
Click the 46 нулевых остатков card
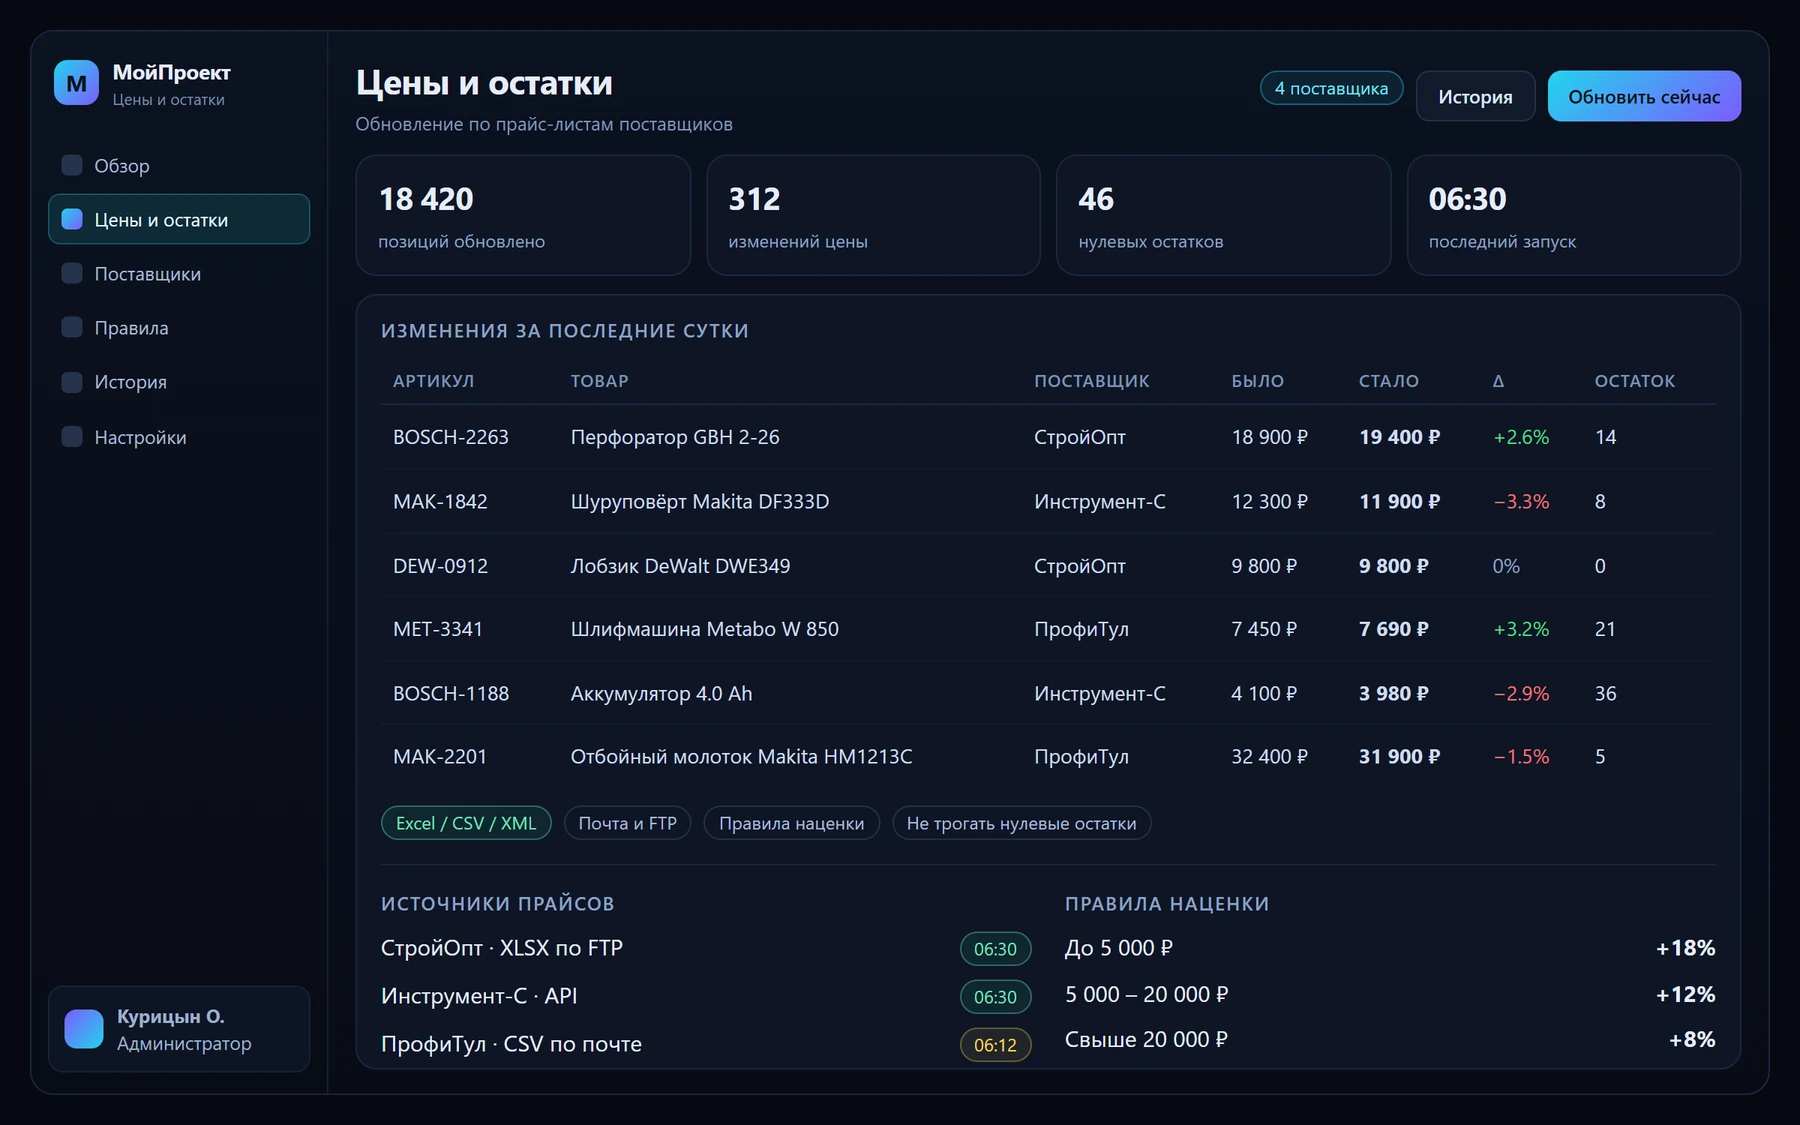1223,215
